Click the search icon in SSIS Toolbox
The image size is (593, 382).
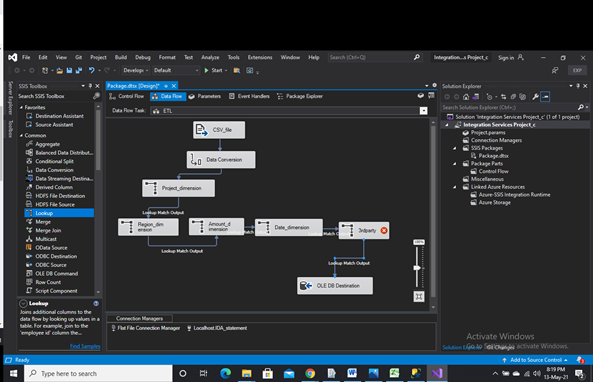[96, 96]
